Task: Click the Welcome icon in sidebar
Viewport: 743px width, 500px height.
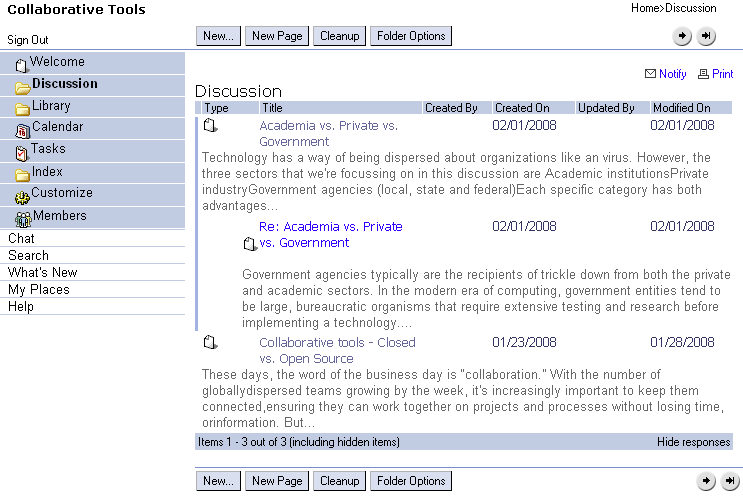Action: 22,65
